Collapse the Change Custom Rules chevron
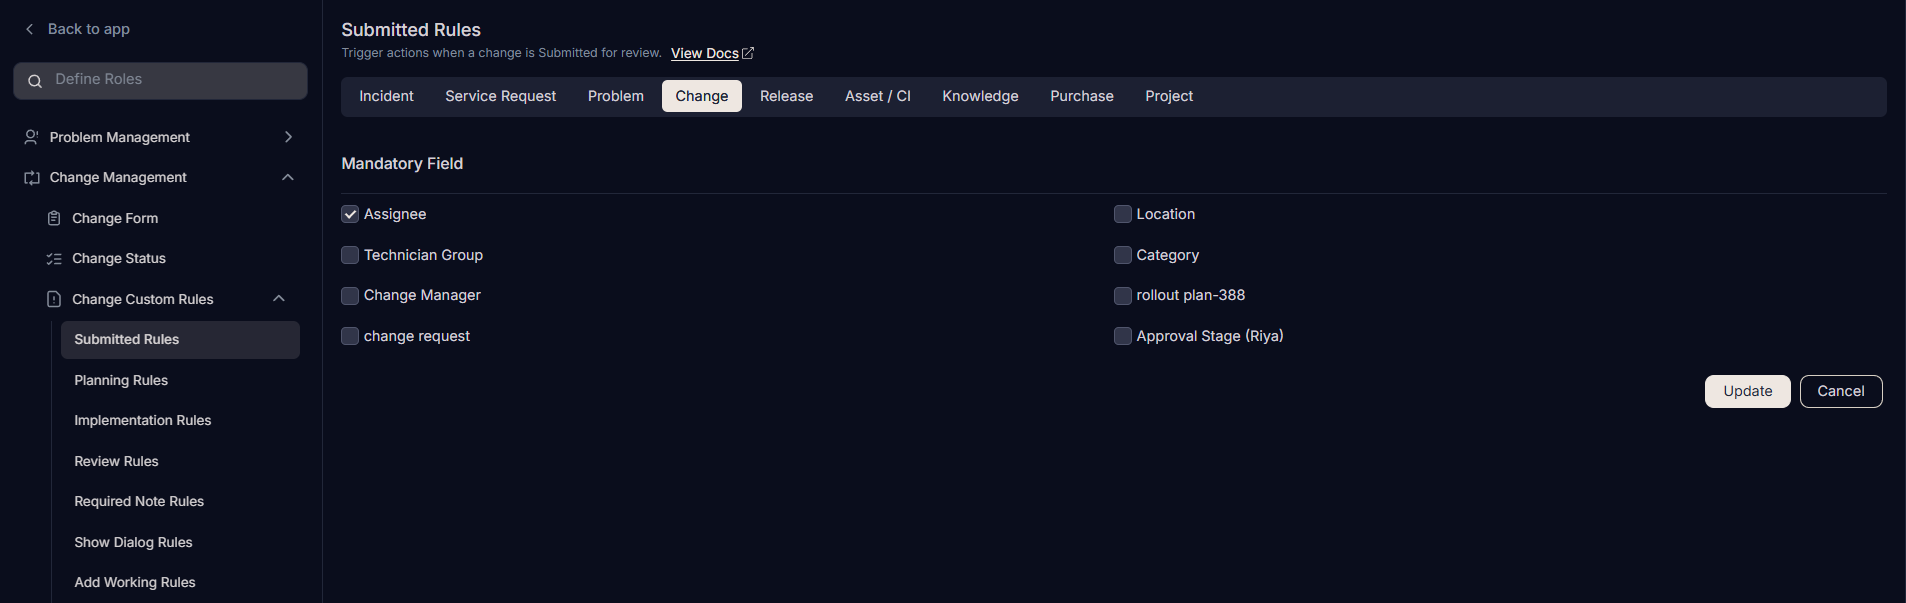1906x603 pixels. [279, 298]
